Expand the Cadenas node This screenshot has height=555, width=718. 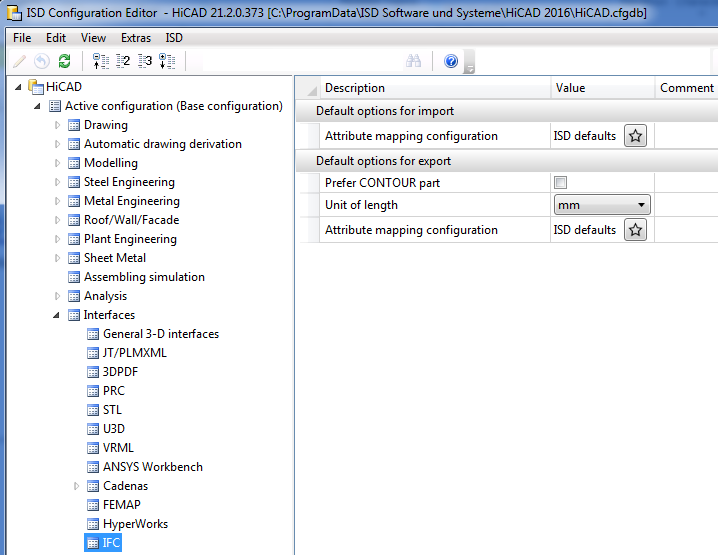(x=76, y=486)
